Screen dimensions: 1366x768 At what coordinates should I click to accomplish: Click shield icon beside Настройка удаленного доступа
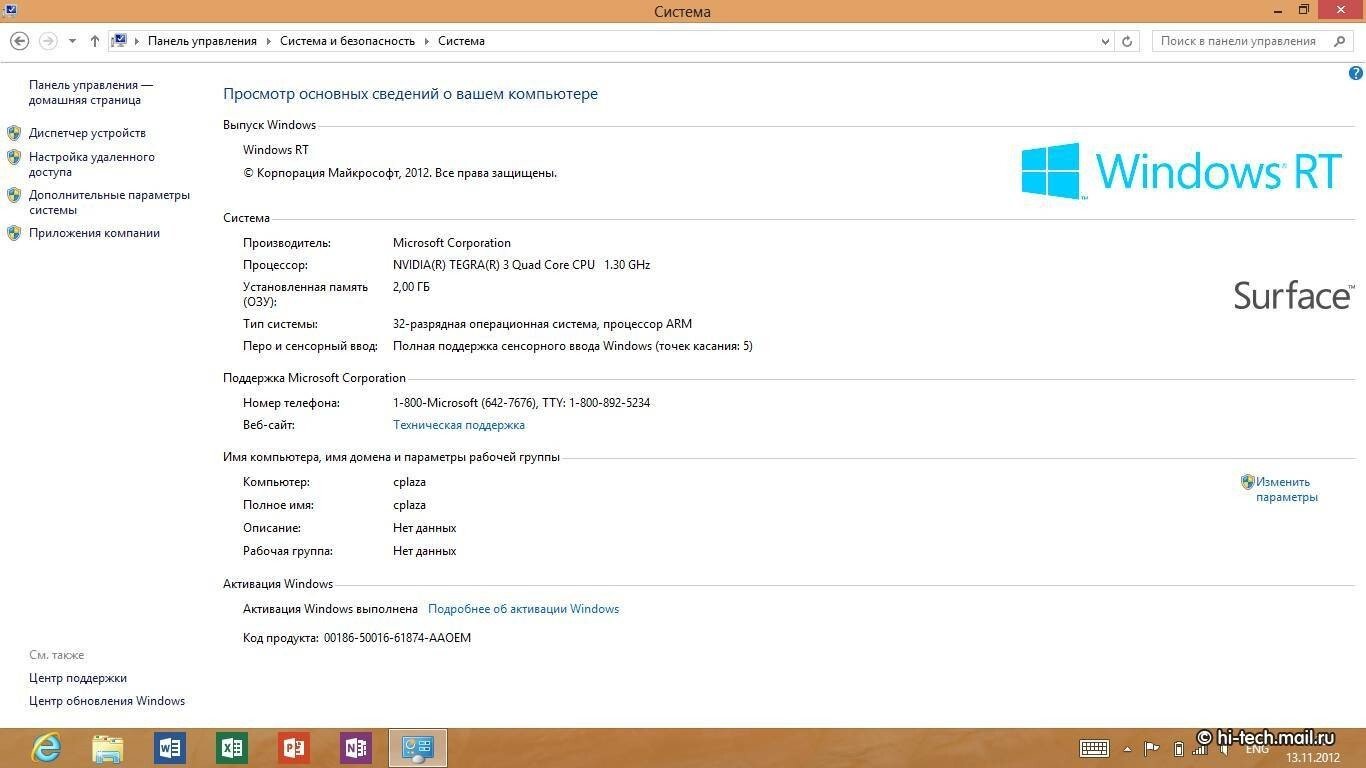14,157
